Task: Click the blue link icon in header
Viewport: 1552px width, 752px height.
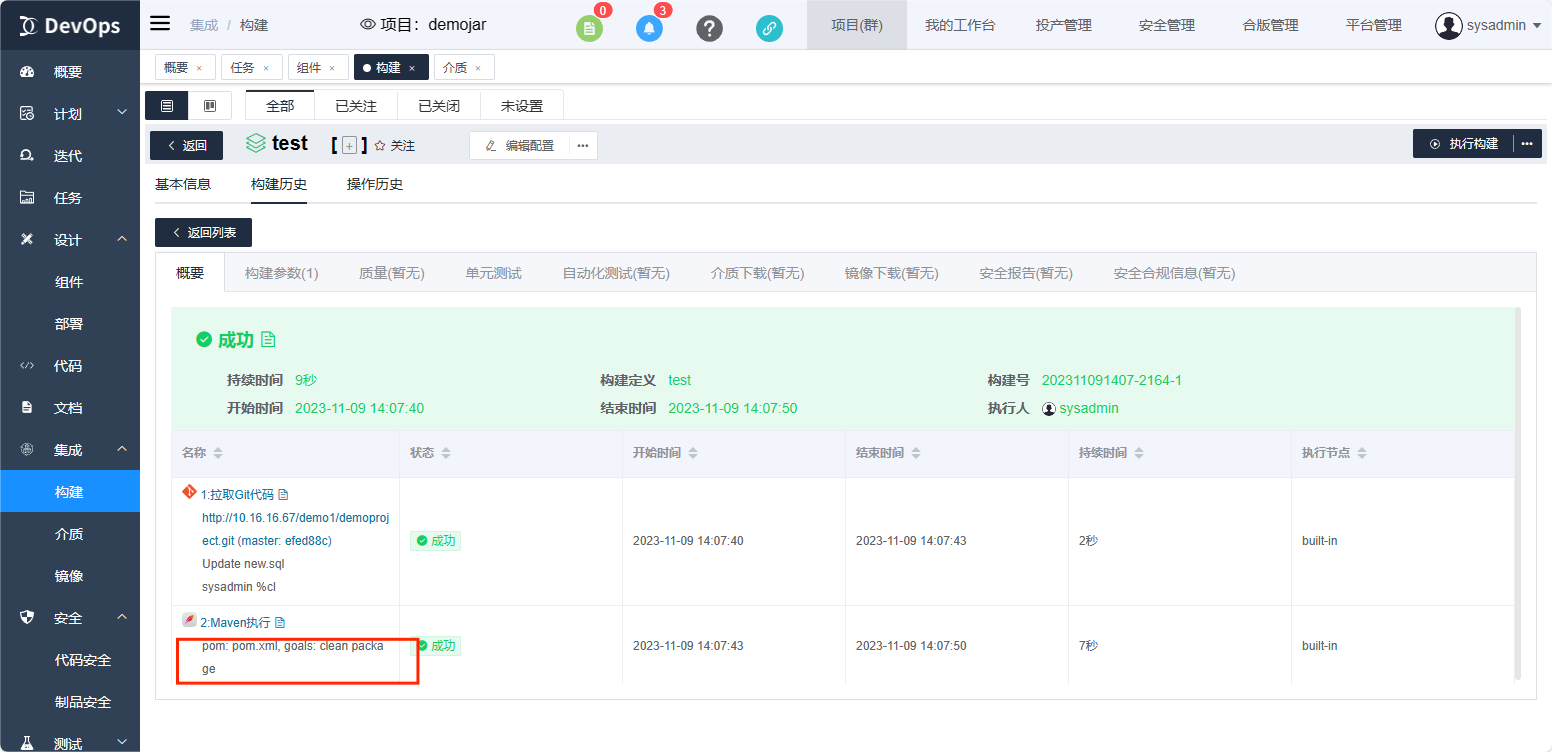Action: point(769,28)
